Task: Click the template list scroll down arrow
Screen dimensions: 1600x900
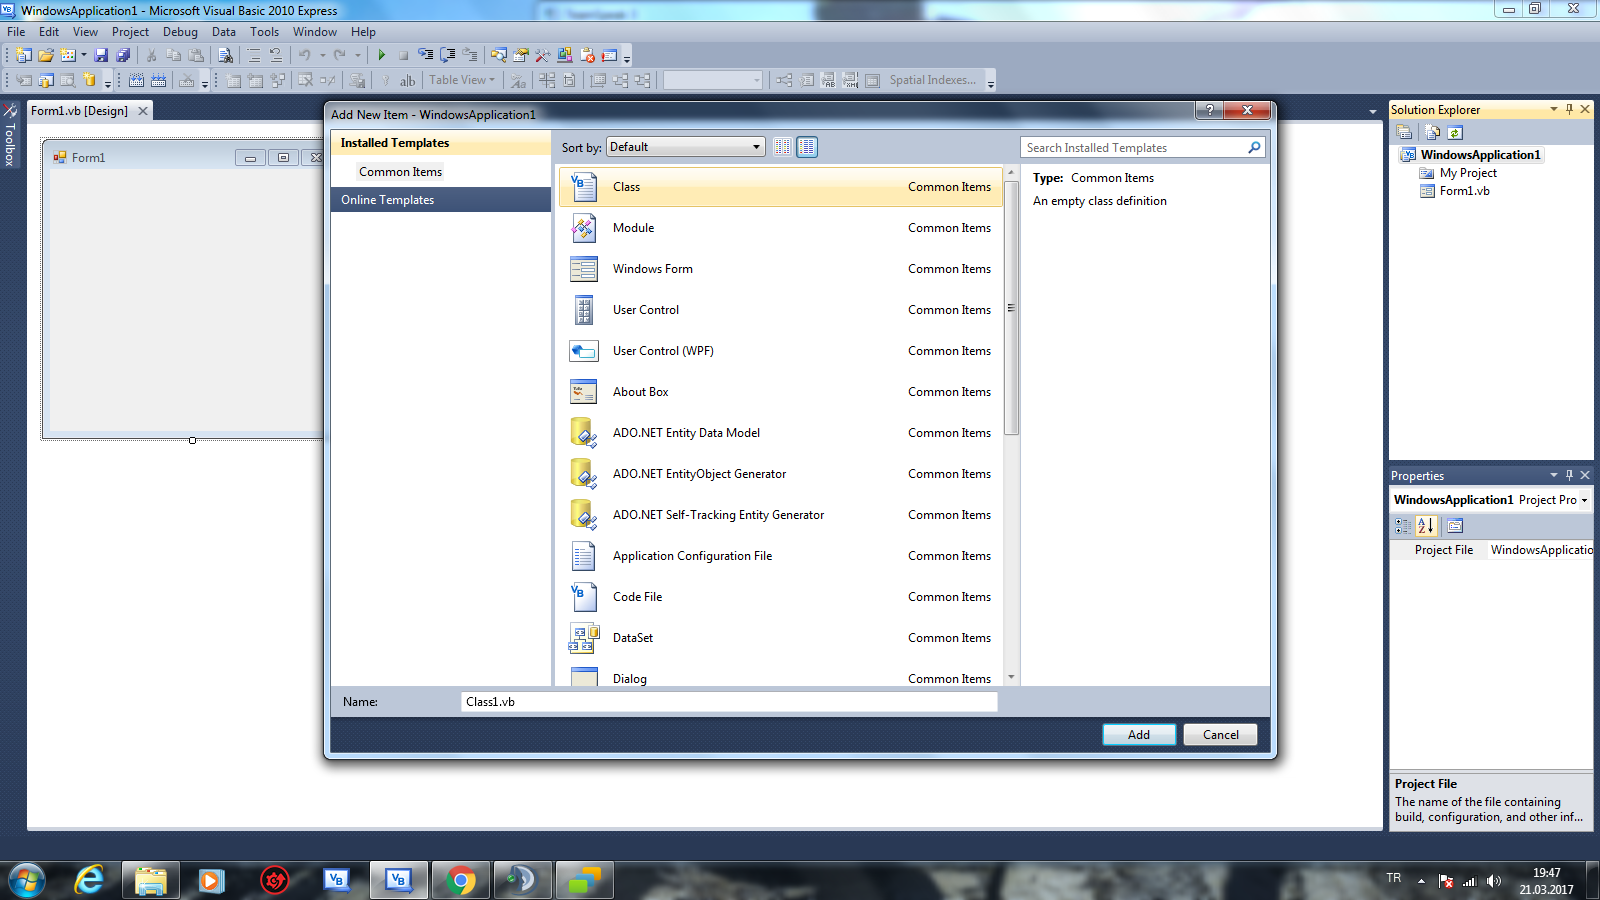Action: pos(1011,677)
